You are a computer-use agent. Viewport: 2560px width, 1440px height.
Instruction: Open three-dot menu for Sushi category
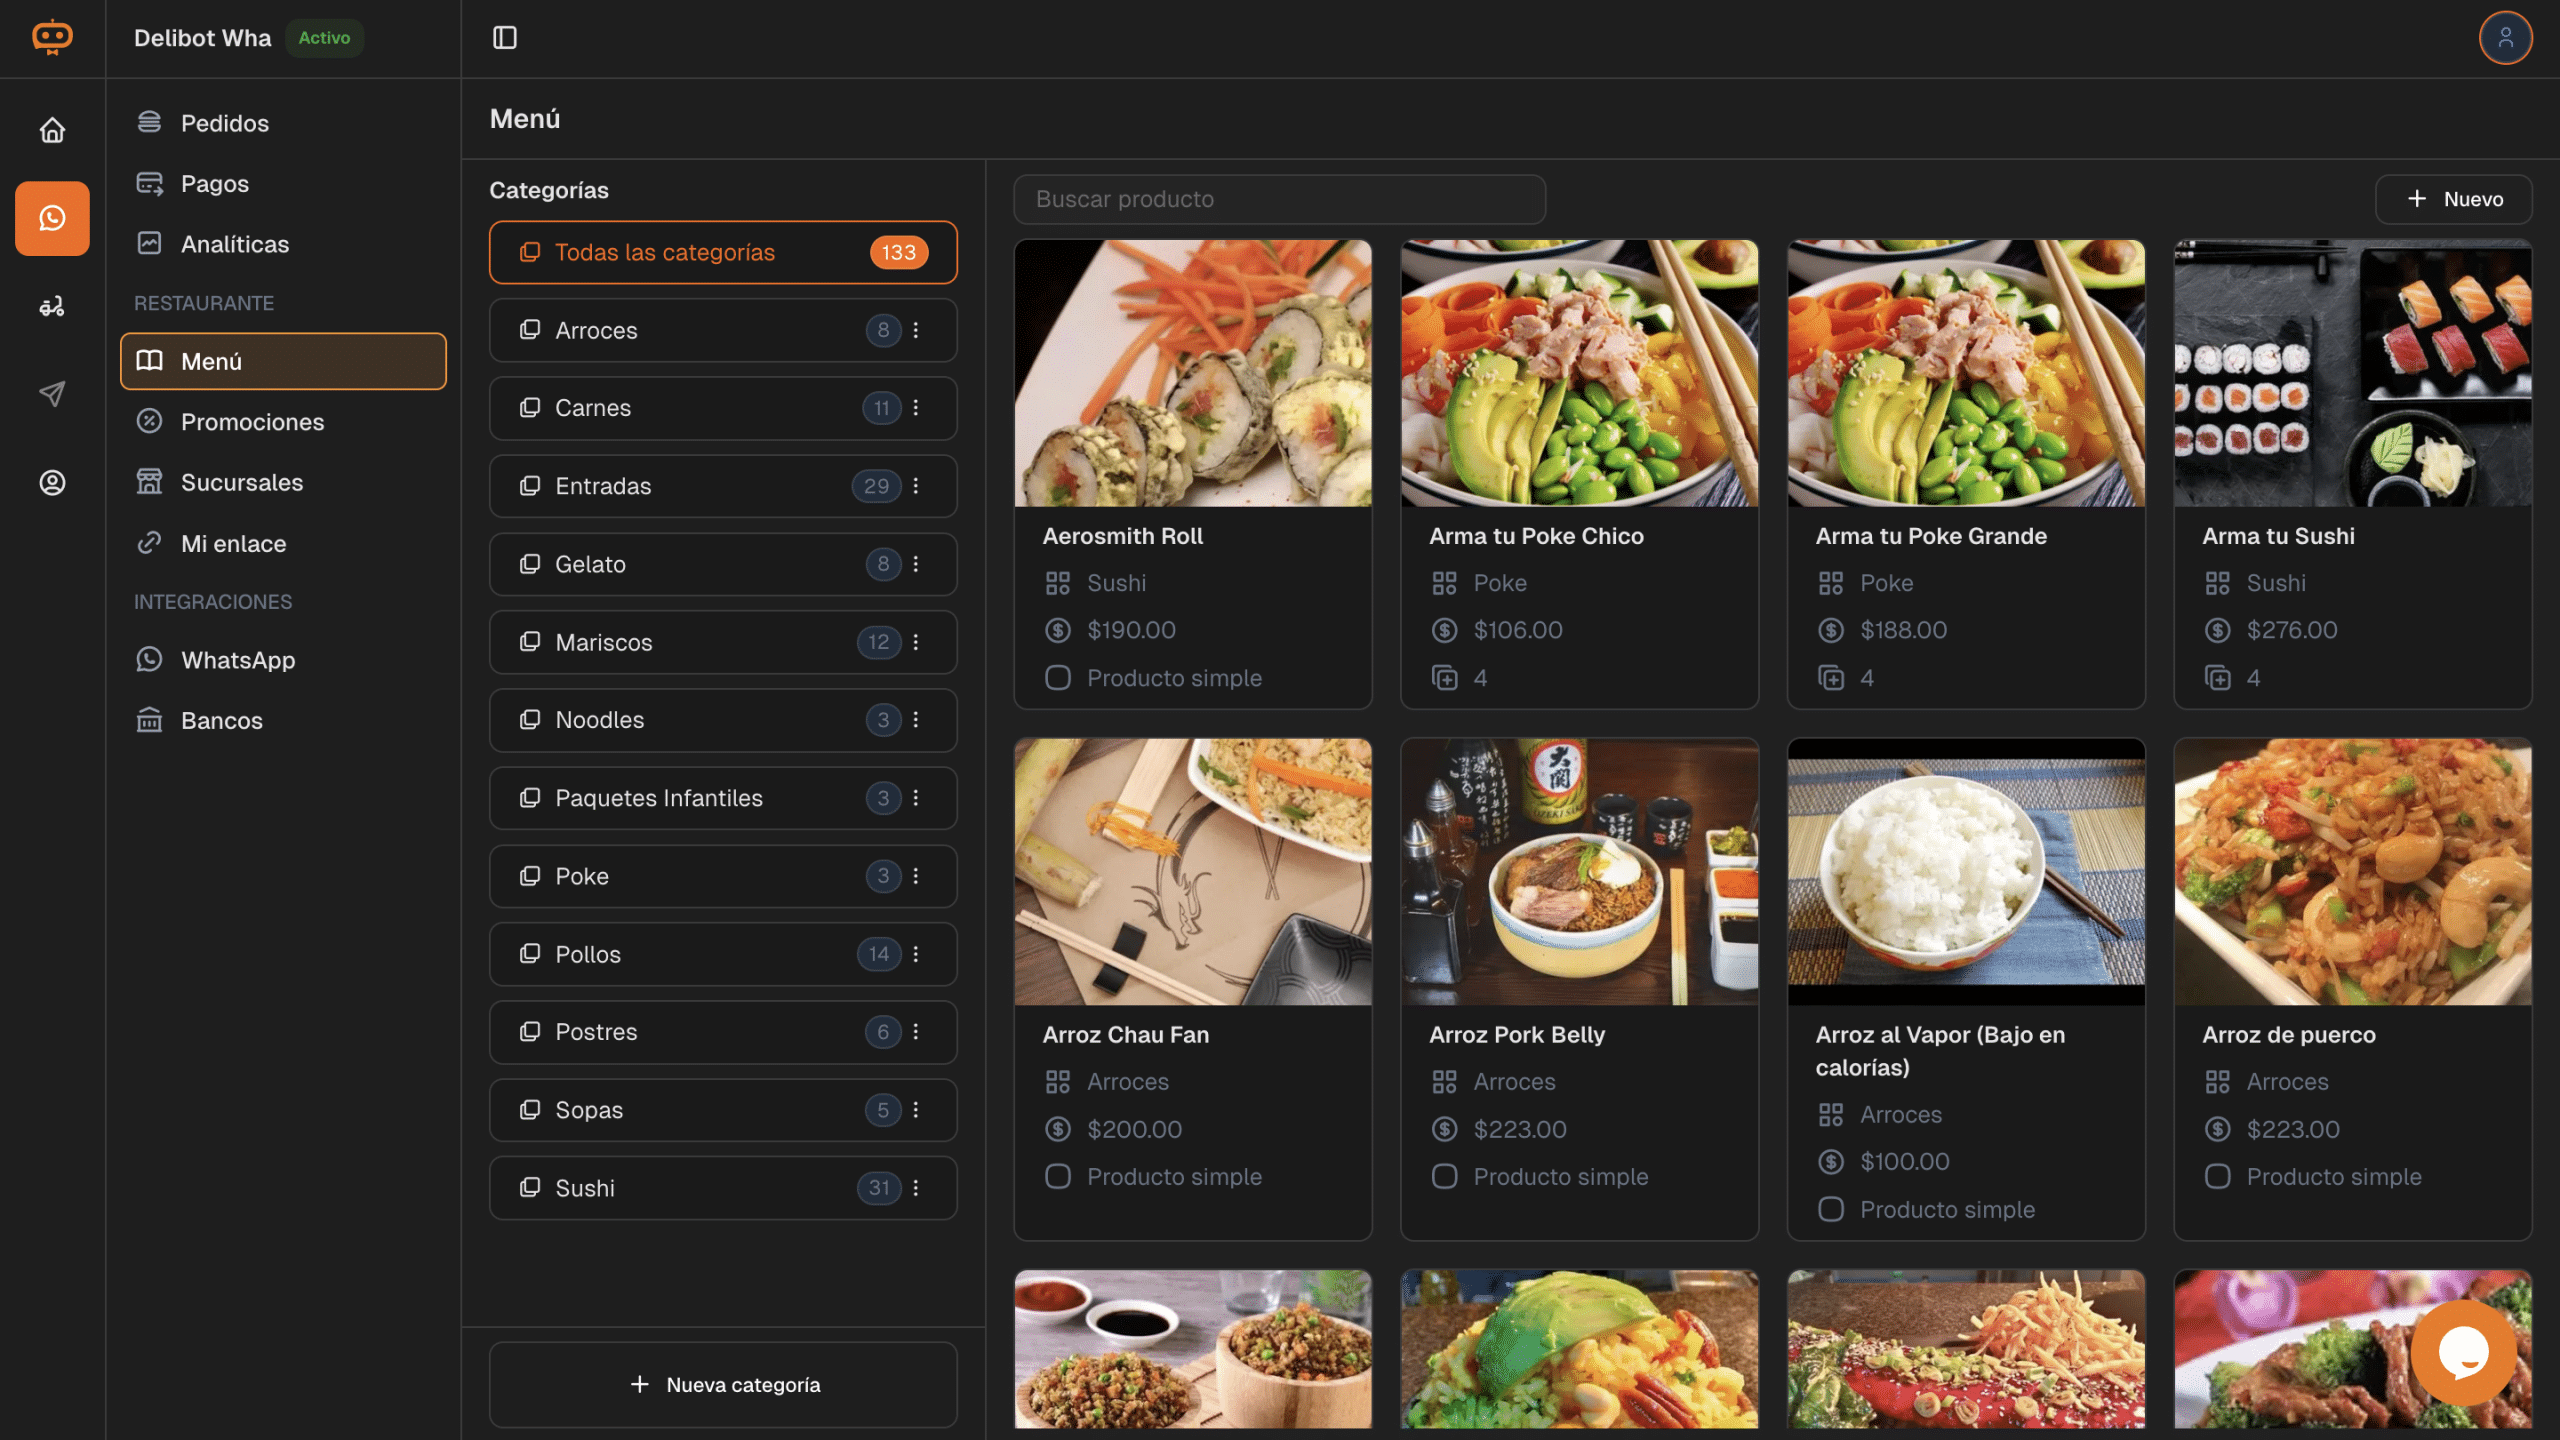(916, 1188)
